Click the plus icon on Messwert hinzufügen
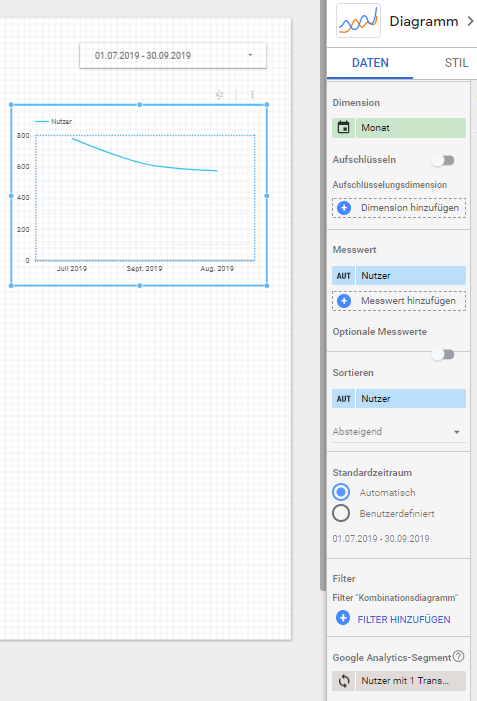Image resolution: width=477 pixels, height=701 pixels. (344, 301)
